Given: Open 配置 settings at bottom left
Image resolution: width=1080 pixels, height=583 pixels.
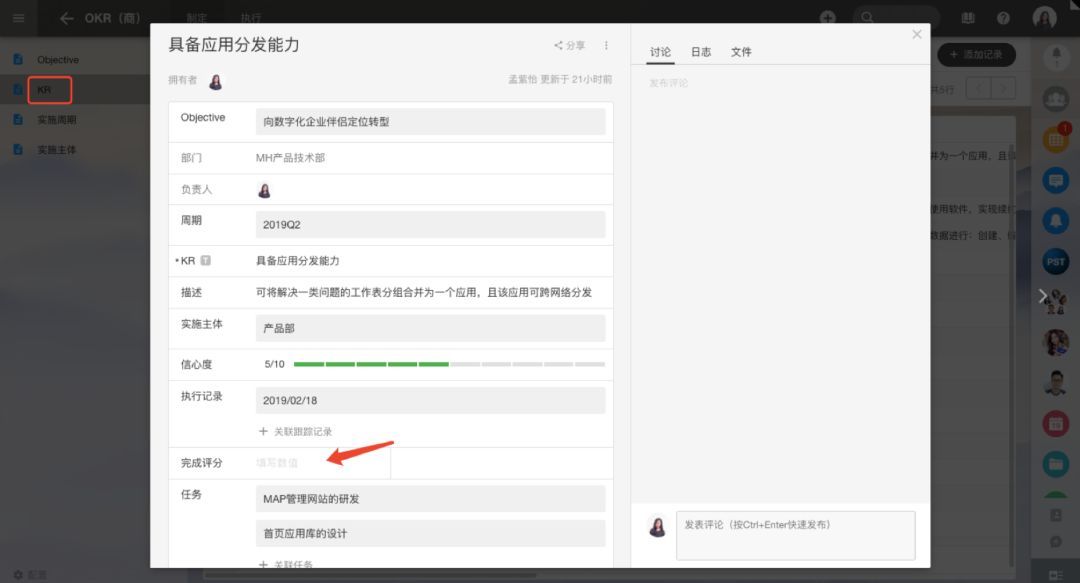Looking at the screenshot, I should pos(30,575).
